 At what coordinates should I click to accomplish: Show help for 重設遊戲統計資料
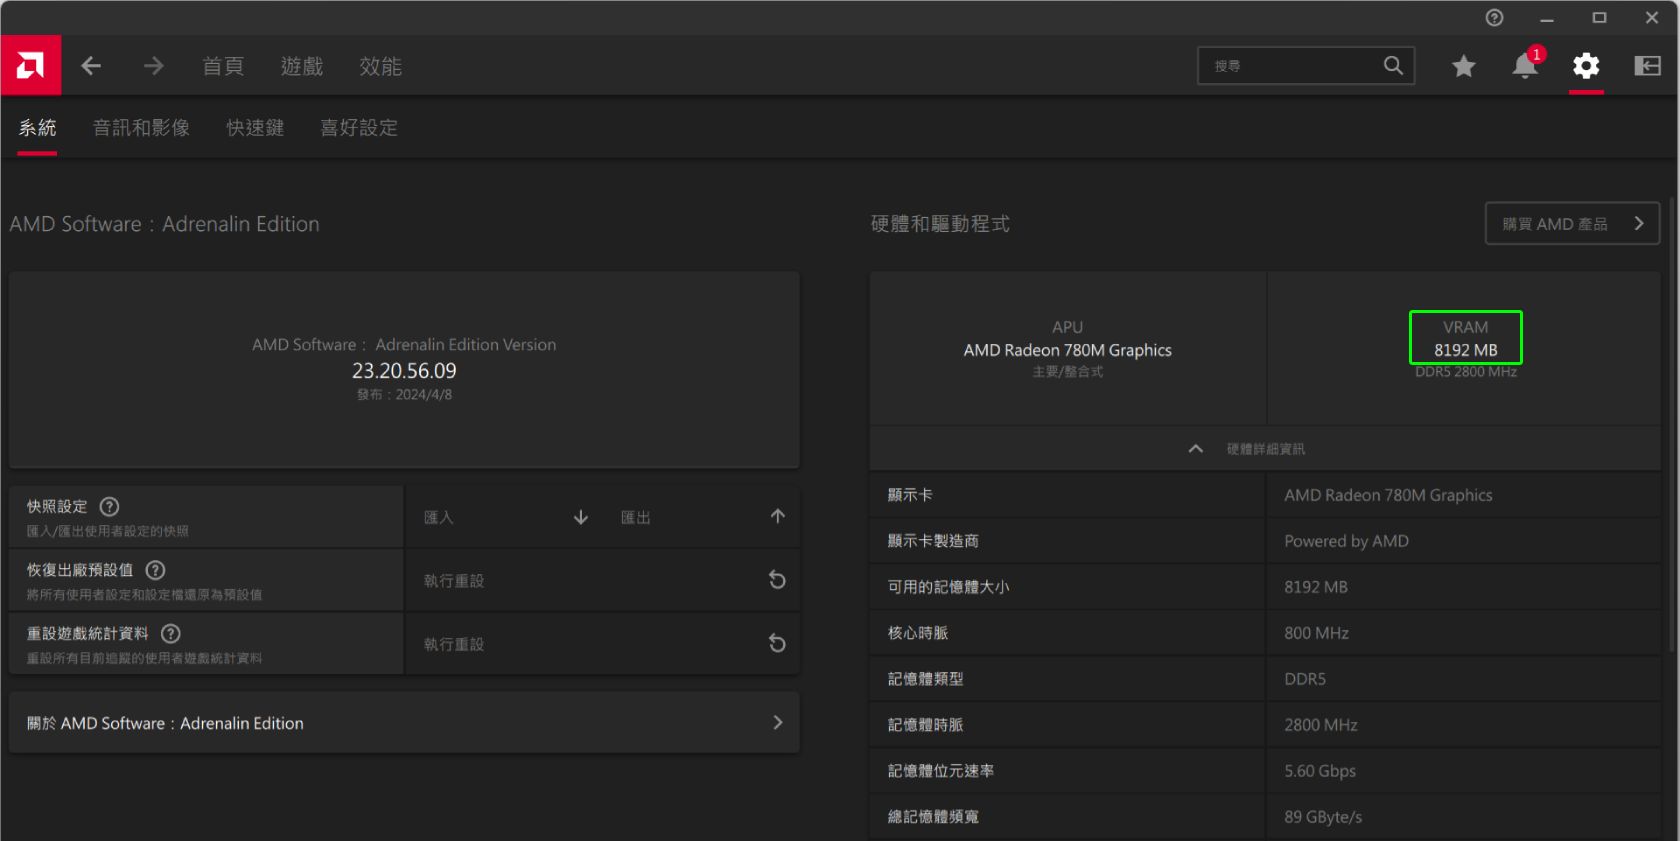click(171, 634)
